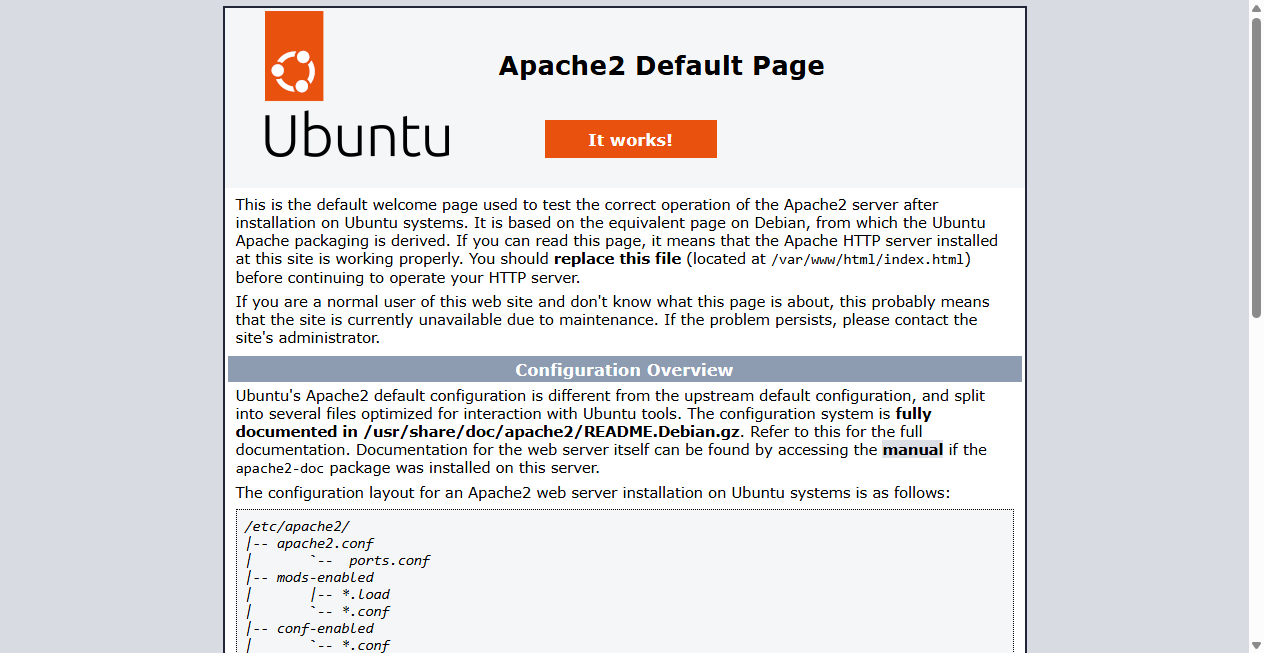Screen dimensions: 1264x653
Task: Click the "mods-enabled" tree entry
Action: (x=325, y=577)
